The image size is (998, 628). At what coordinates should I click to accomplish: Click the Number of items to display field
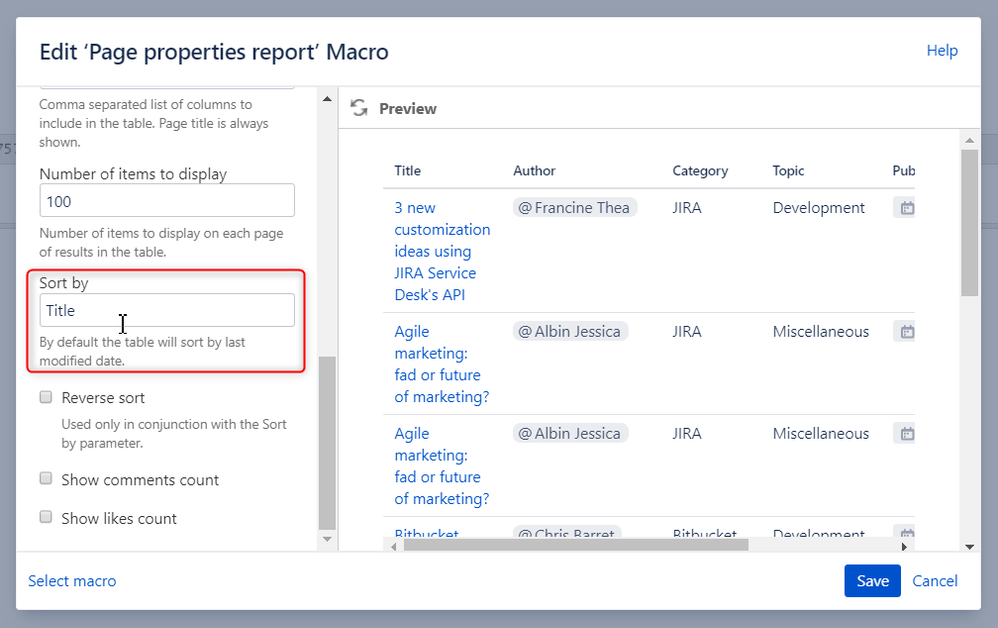pyautogui.click(x=167, y=201)
